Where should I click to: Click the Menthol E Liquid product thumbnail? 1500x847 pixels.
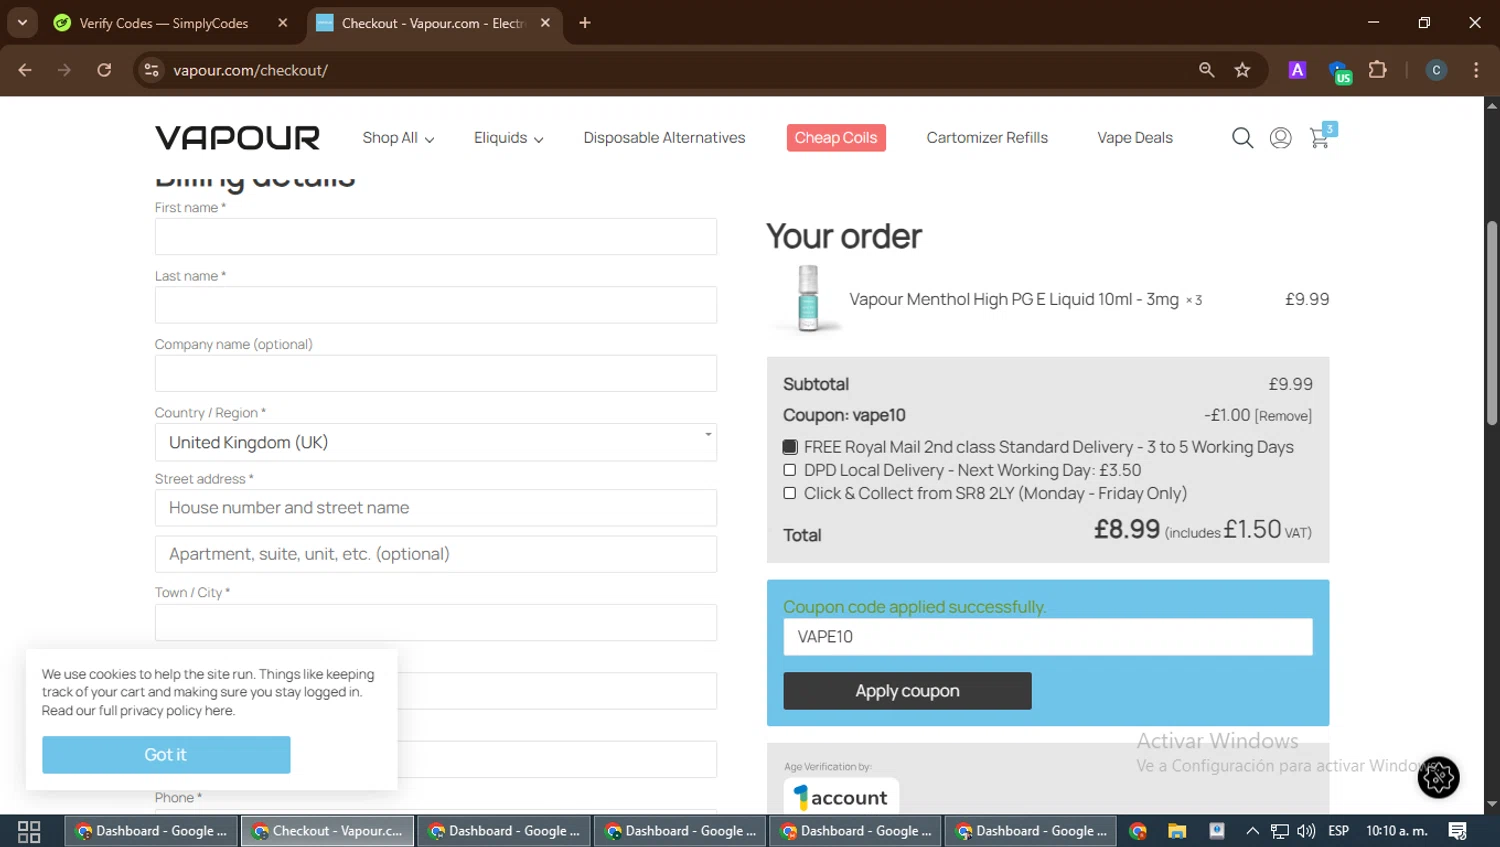click(x=808, y=298)
